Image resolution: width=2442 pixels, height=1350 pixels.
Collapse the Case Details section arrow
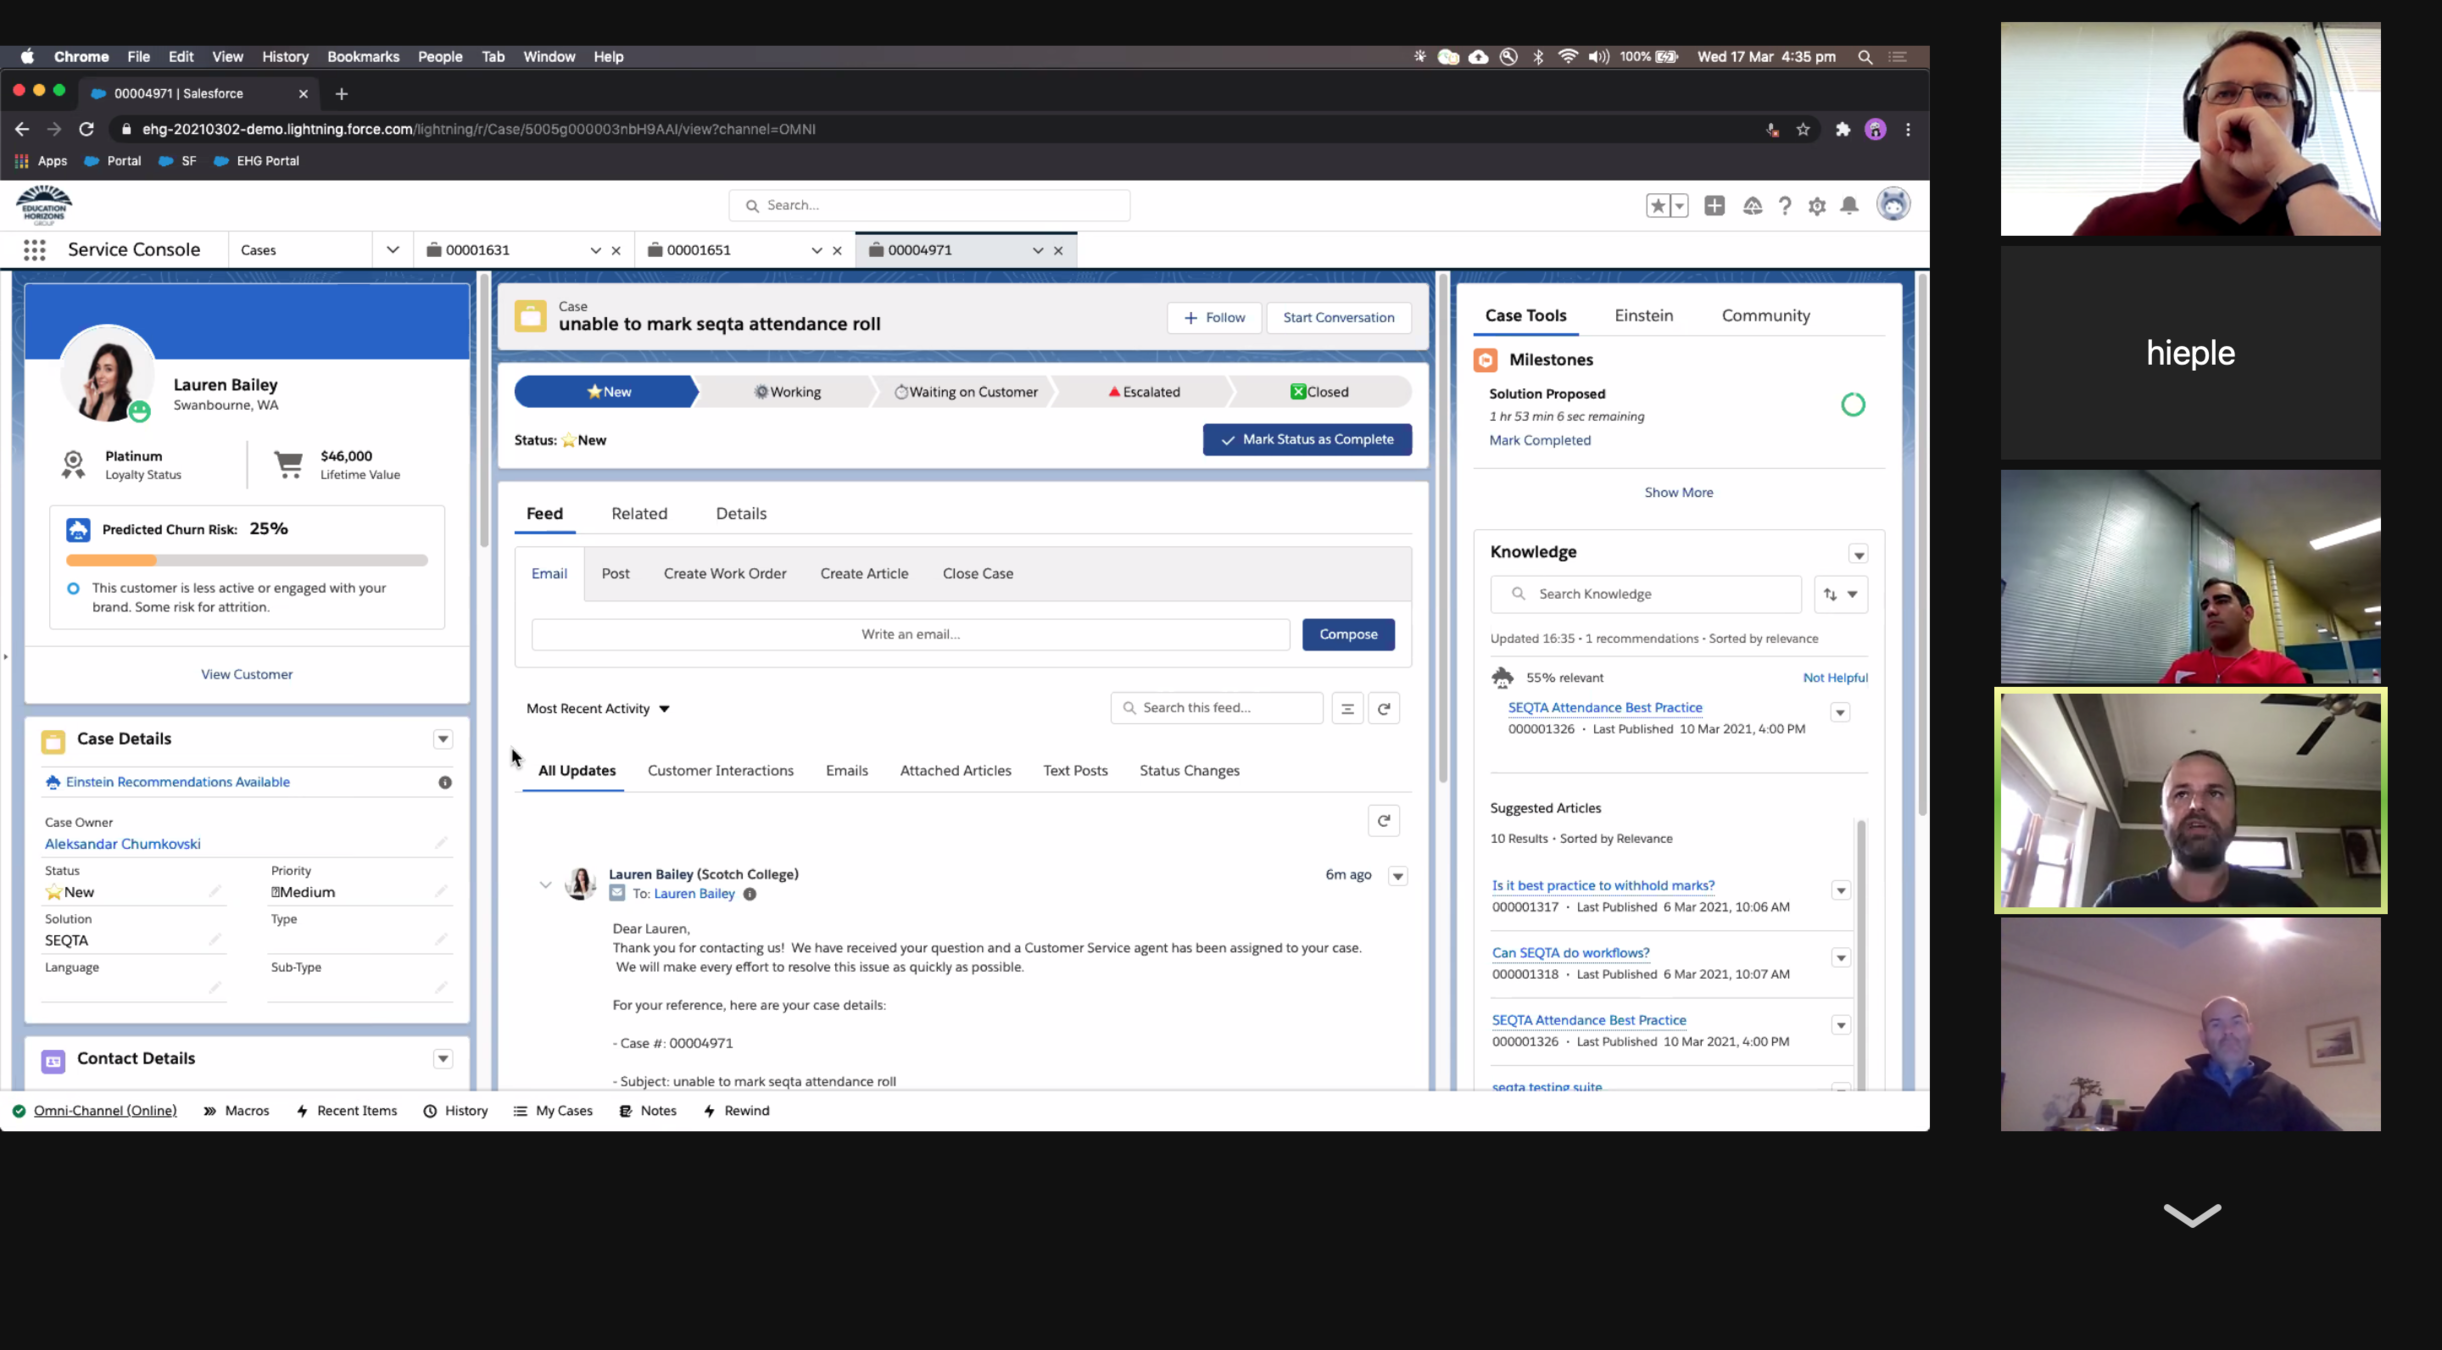tap(442, 739)
